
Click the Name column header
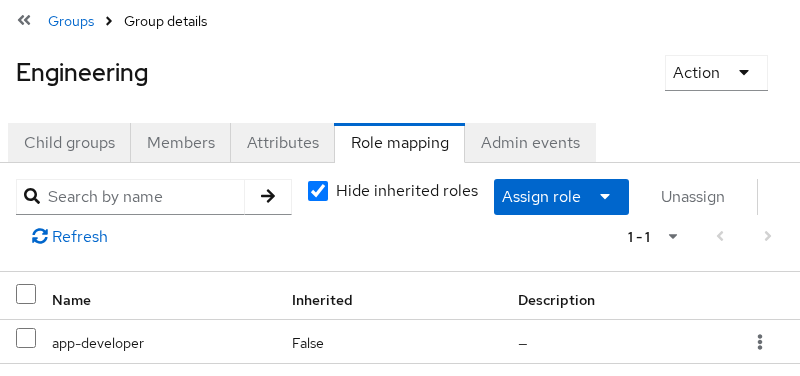[71, 300]
